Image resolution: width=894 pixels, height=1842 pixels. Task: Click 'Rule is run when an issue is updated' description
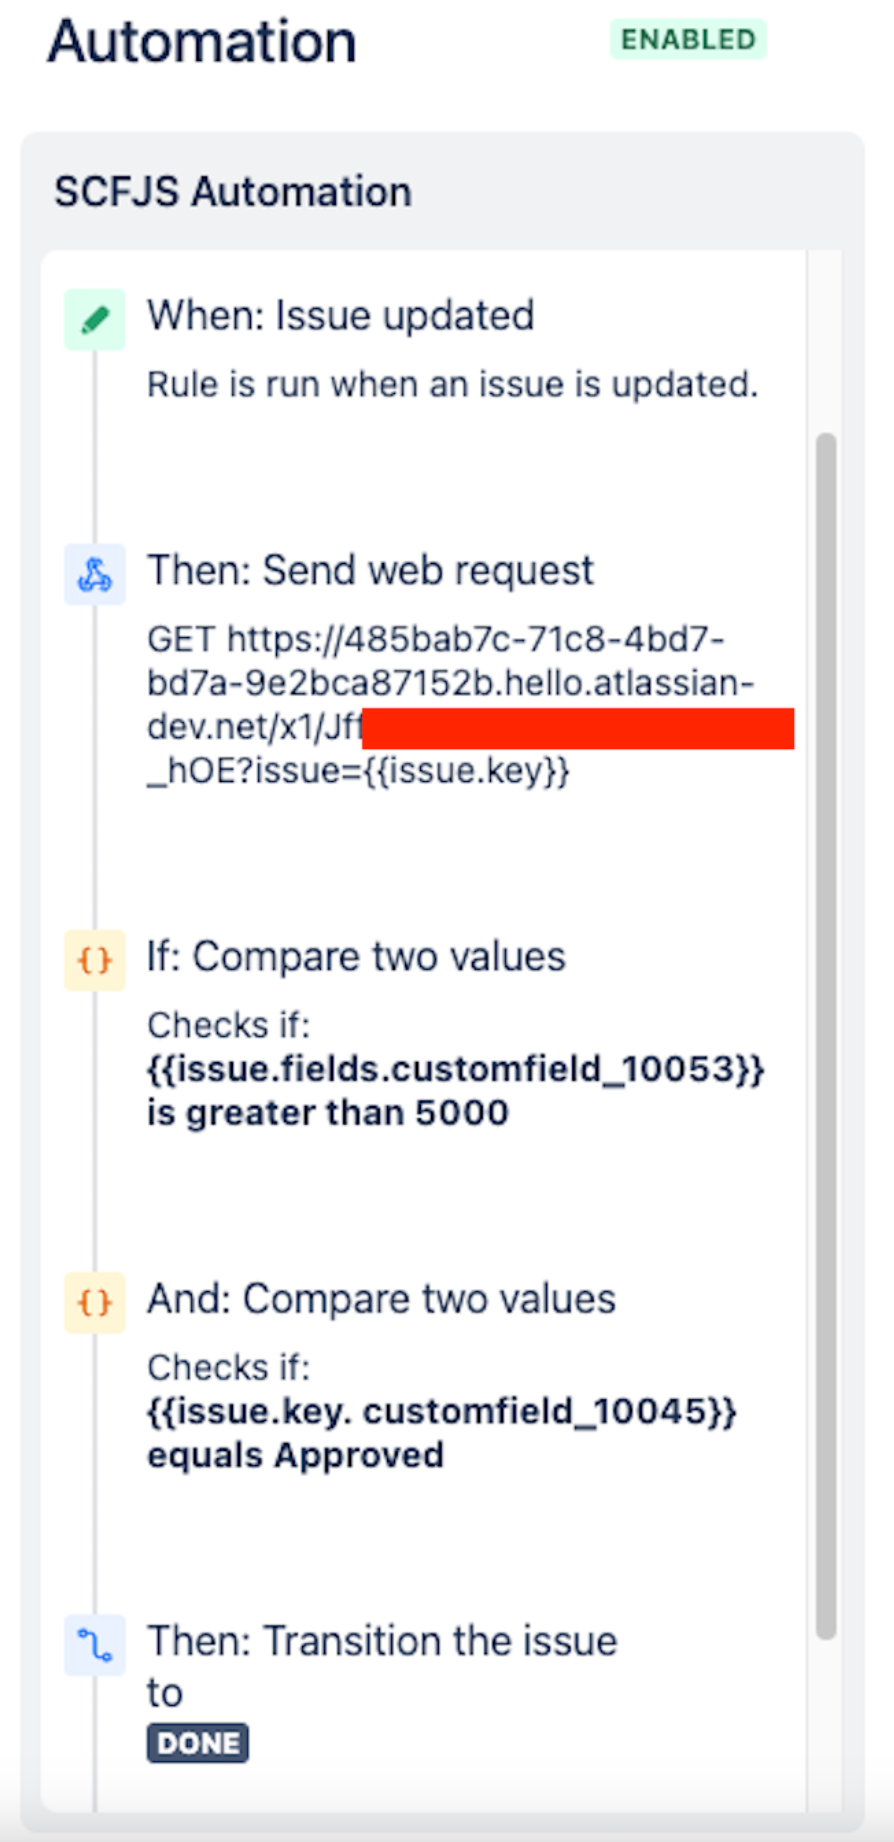pyautogui.click(x=452, y=384)
